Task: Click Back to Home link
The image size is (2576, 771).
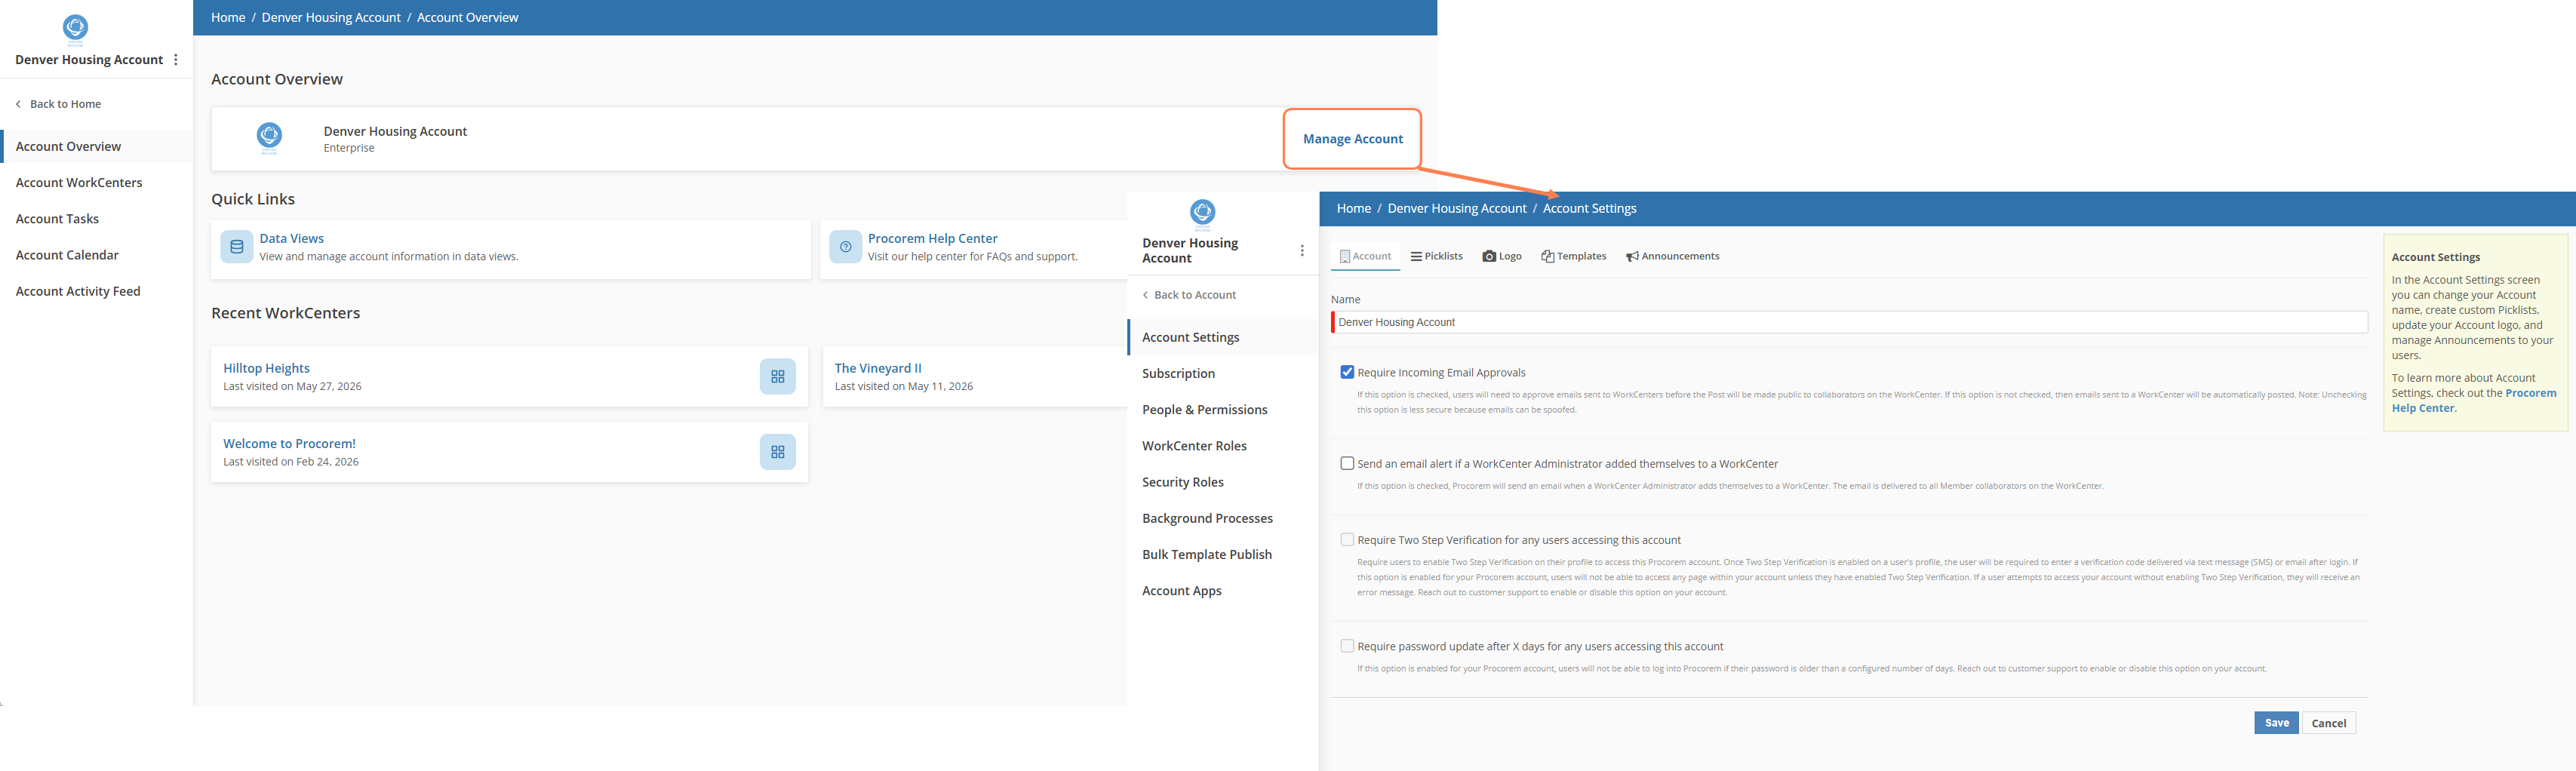Action: click(65, 104)
